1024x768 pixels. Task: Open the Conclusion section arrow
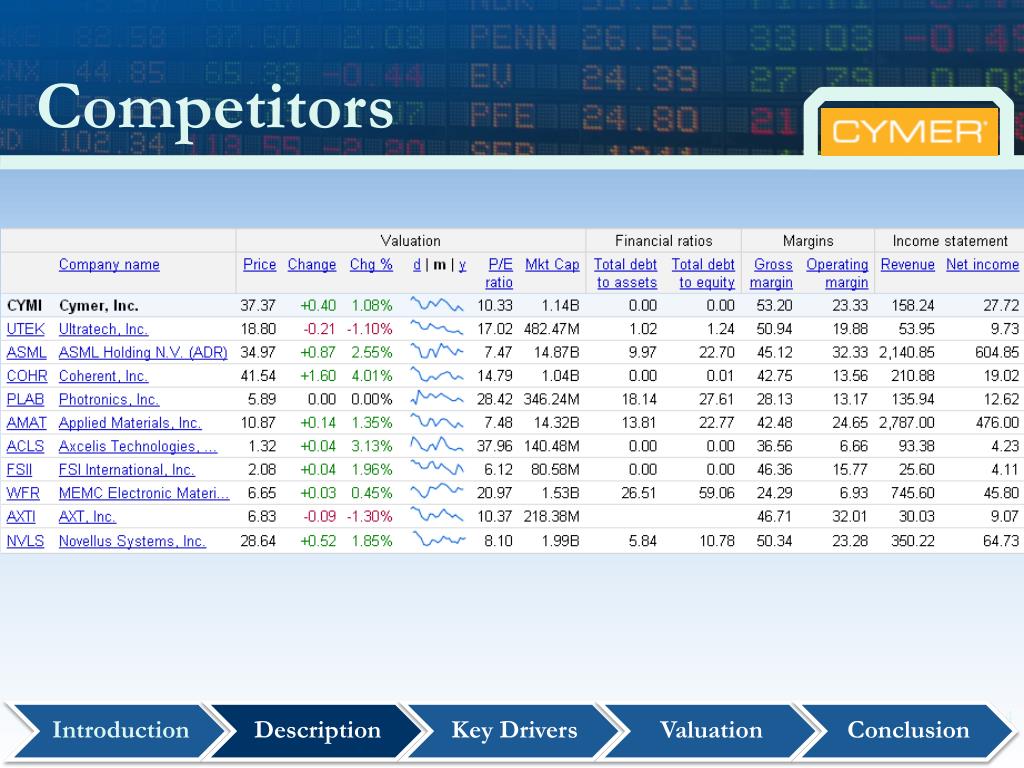(x=908, y=731)
